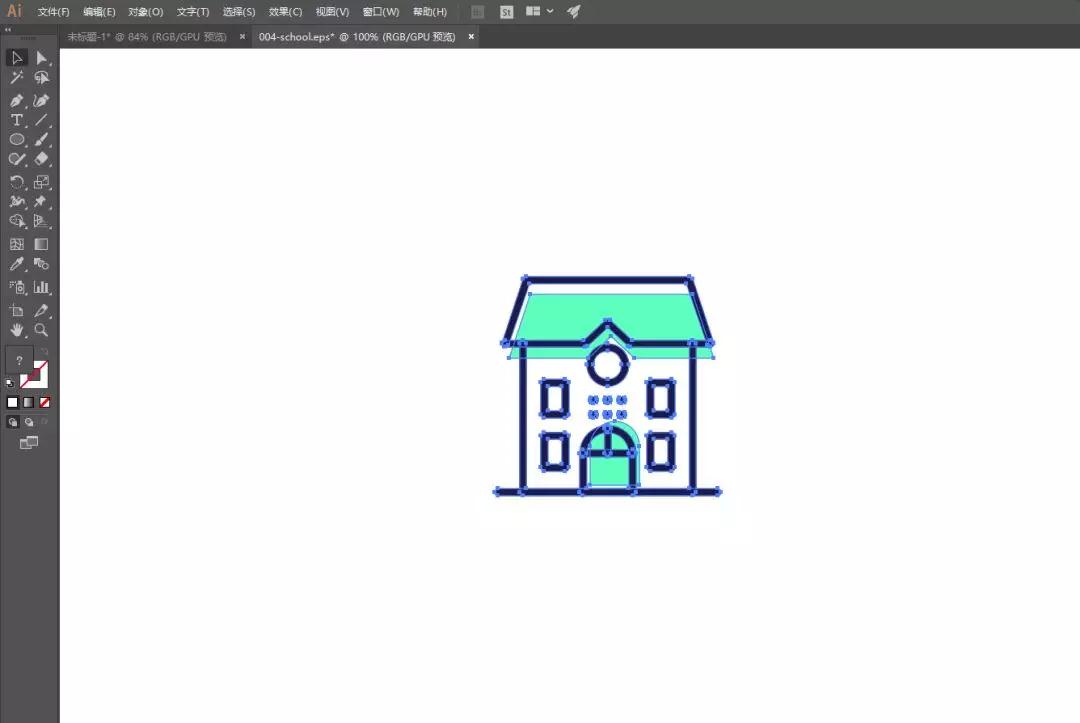Enable Draw Behind mode

pos(29,422)
